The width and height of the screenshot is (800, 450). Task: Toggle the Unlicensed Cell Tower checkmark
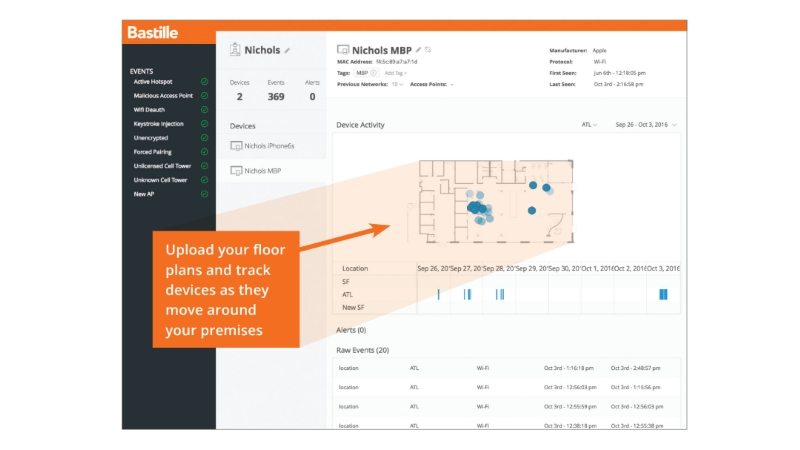tap(204, 166)
